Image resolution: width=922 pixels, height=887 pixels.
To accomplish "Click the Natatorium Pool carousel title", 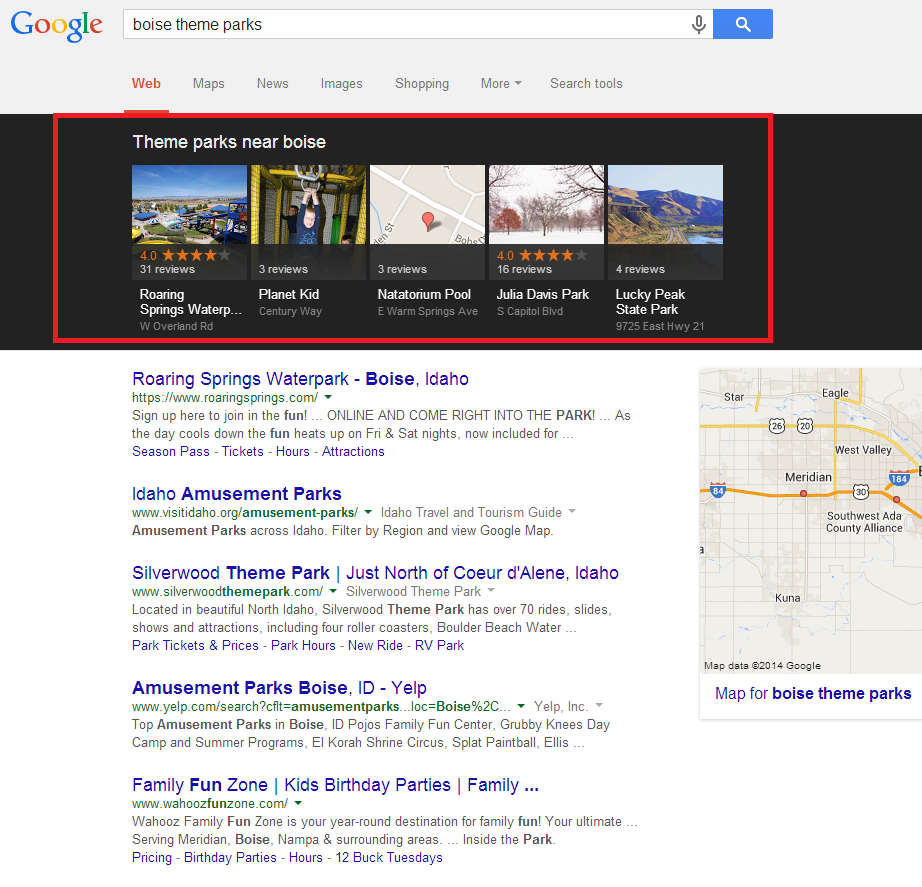I will 424,294.
